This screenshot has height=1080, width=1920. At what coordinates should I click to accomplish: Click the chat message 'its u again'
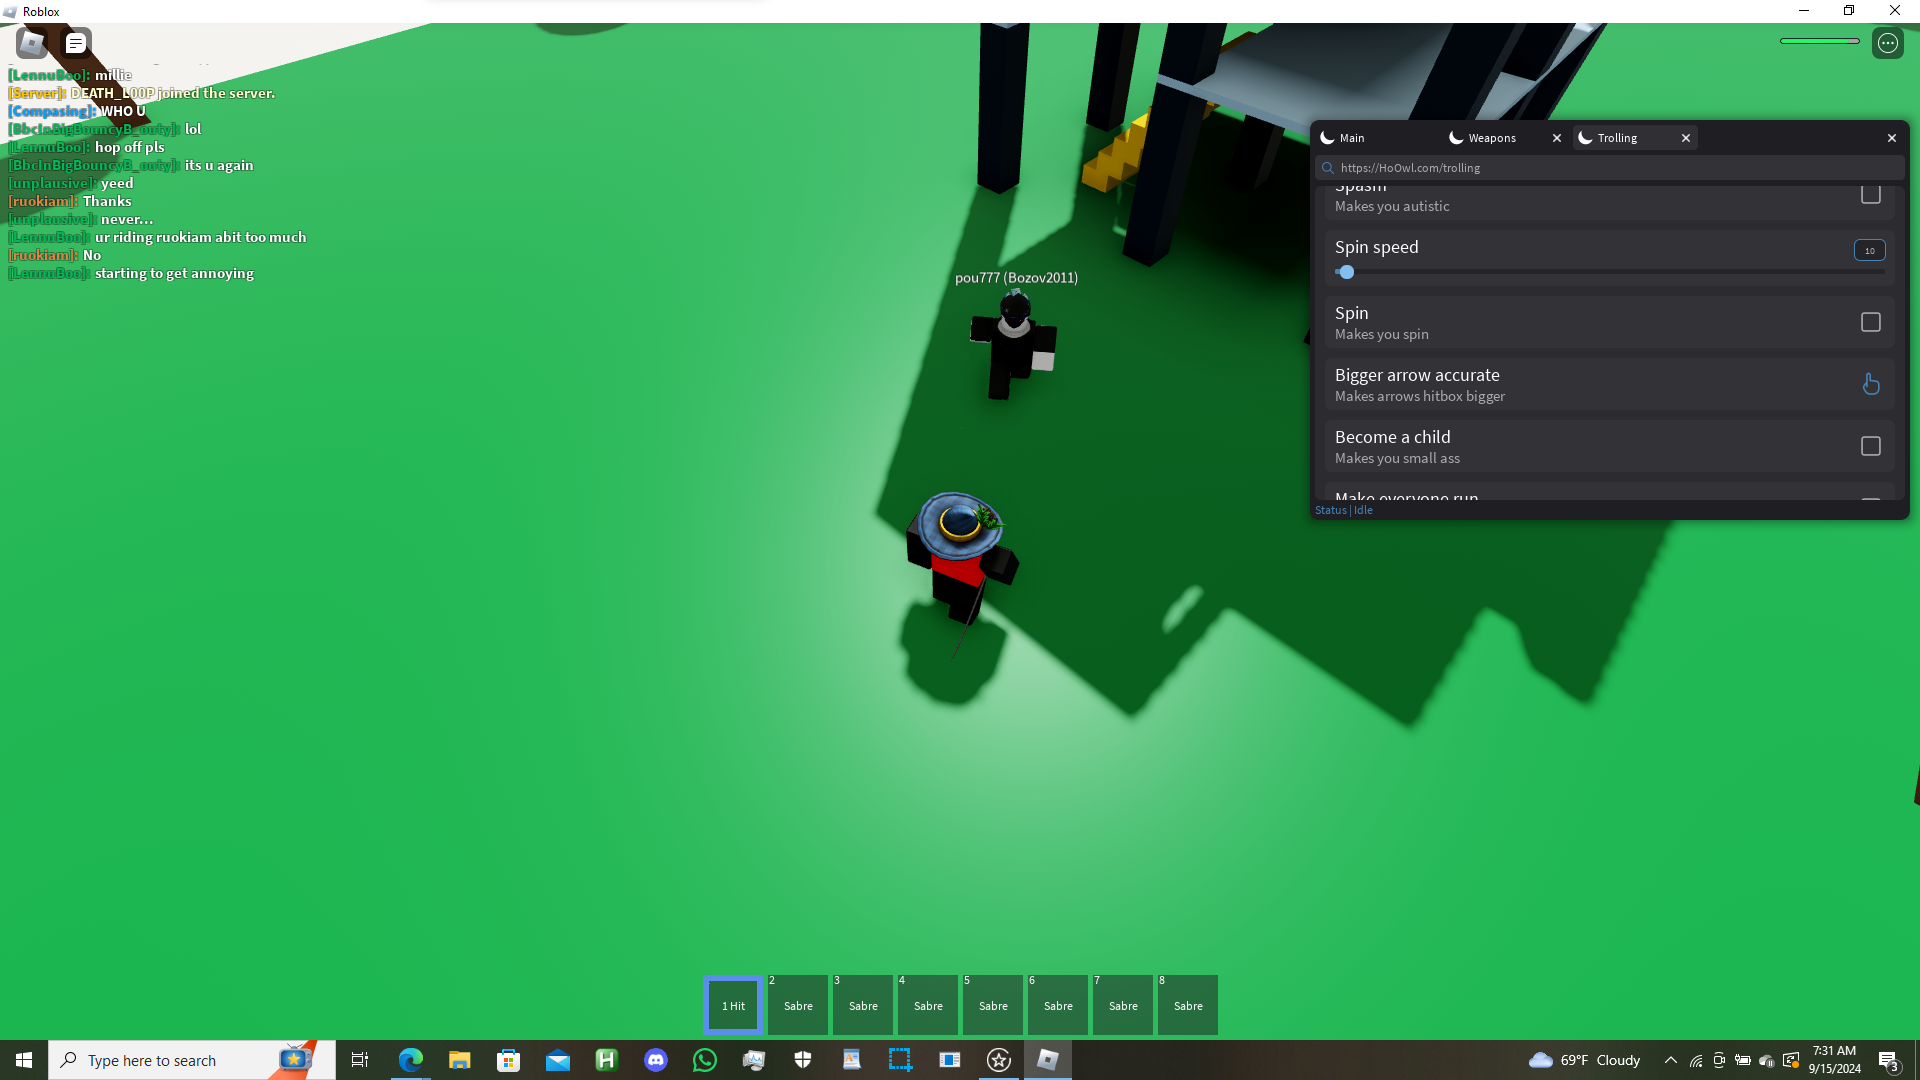tap(219, 165)
